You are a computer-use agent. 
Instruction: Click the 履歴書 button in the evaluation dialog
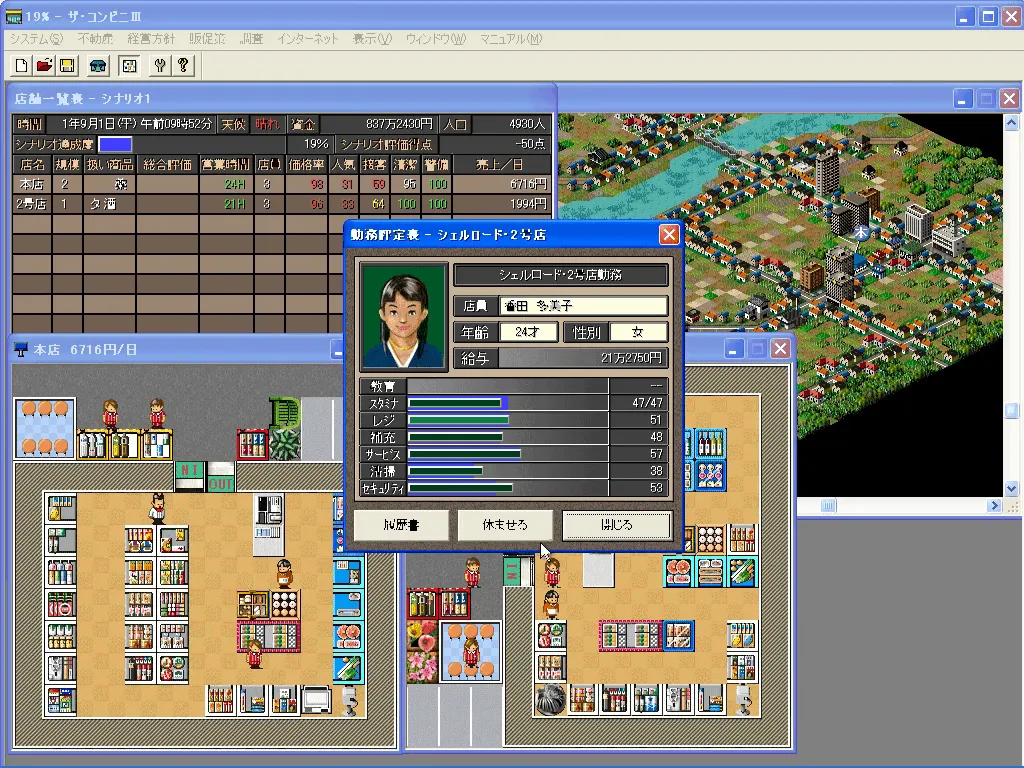point(400,525)
